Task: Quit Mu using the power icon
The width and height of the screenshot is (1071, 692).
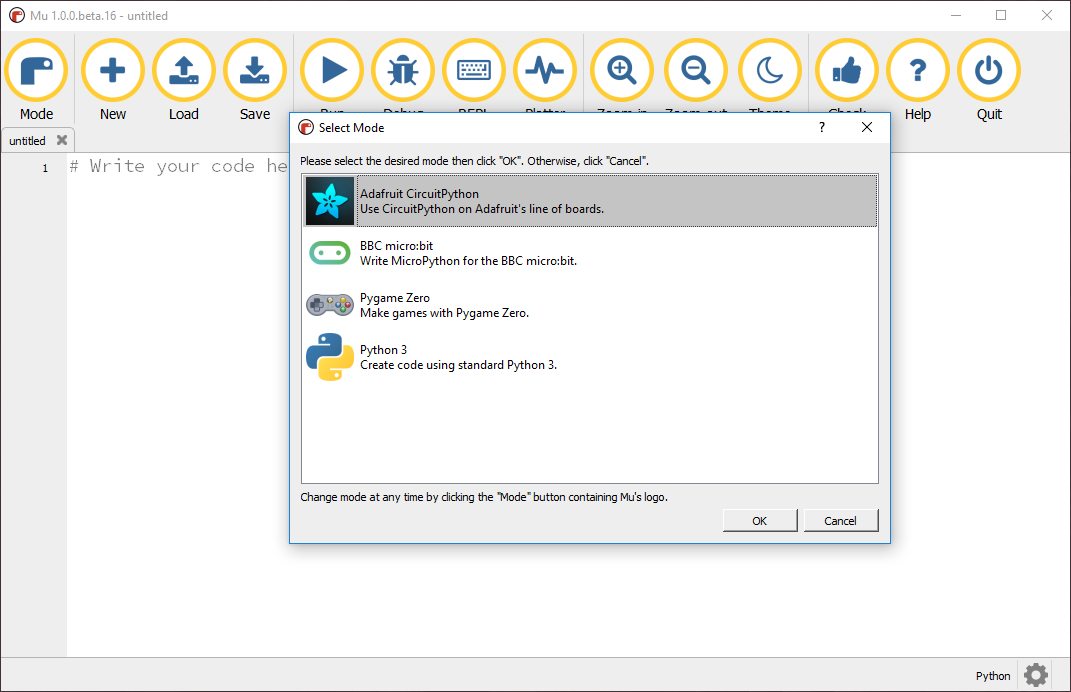Action: tap(989, 70)
